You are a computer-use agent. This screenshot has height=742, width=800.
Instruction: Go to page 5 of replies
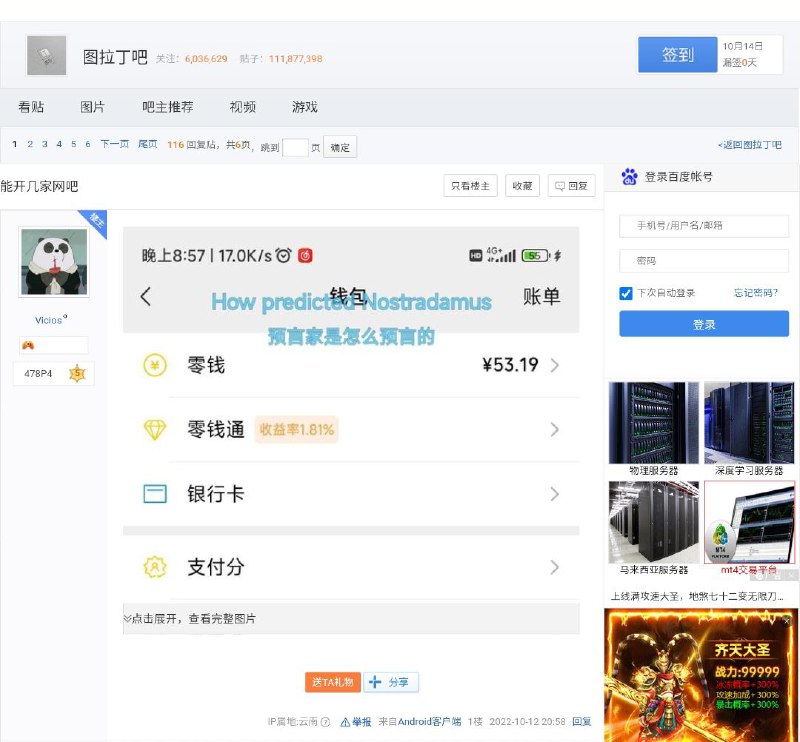[74, 144]
